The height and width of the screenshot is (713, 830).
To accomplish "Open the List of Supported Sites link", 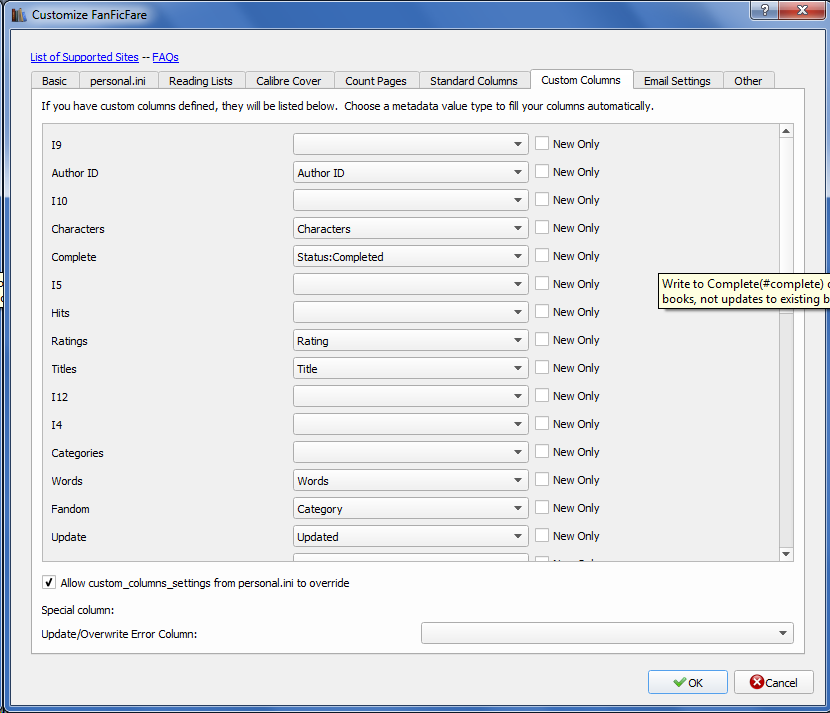I will pos(84,57).
